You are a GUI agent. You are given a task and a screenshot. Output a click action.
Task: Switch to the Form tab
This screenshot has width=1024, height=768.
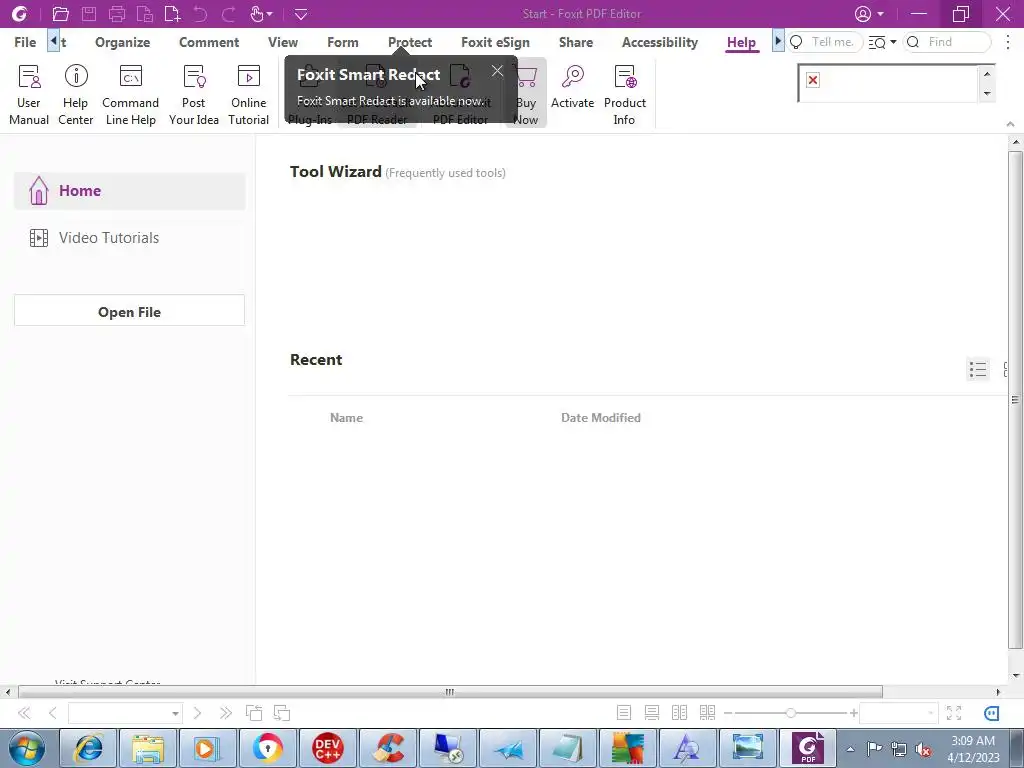343,42
